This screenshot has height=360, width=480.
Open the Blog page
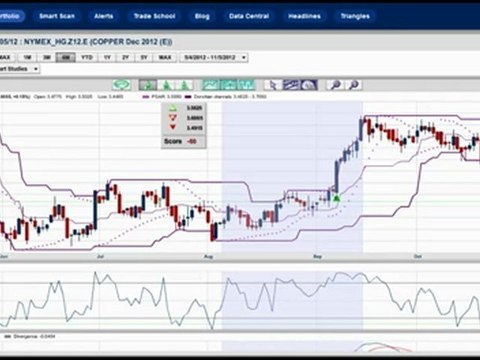202,16
